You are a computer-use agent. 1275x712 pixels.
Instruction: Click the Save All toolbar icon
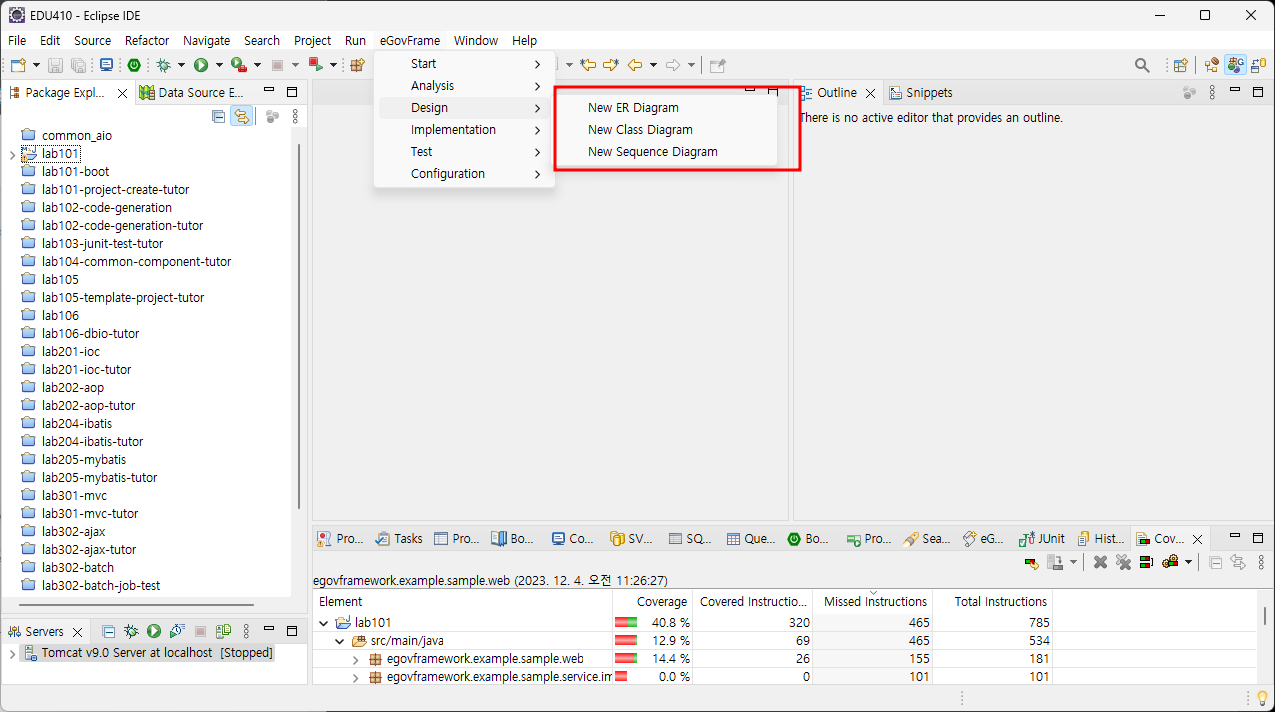pos(78,65)
